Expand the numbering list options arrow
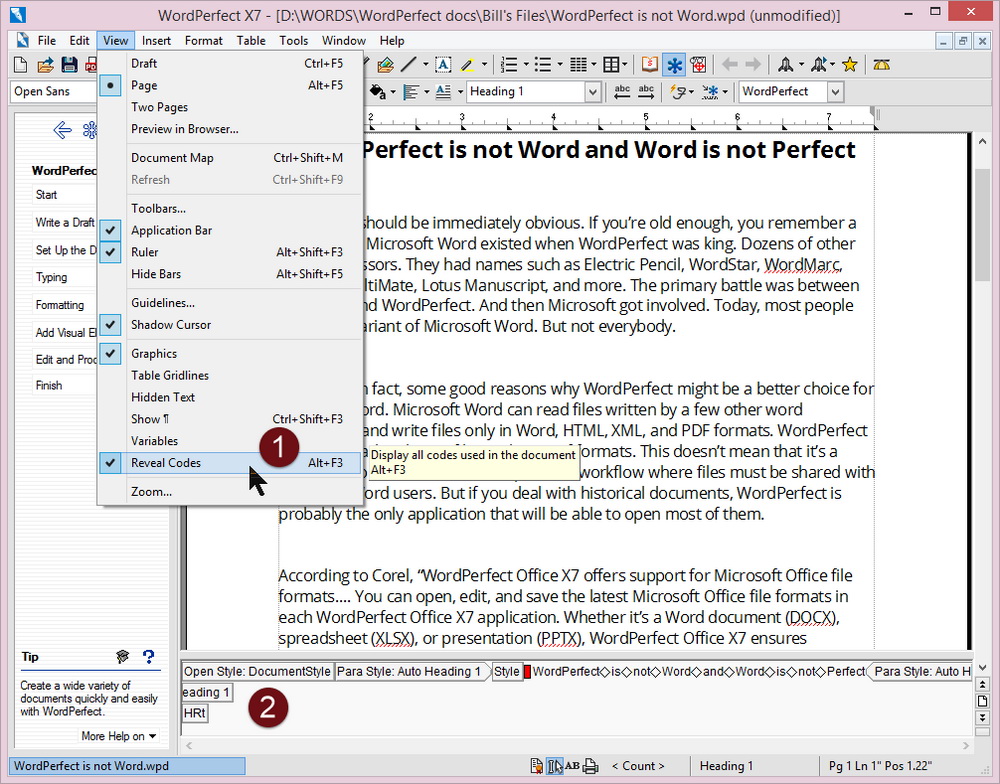 pyautogui.click(x=526, y=64)
